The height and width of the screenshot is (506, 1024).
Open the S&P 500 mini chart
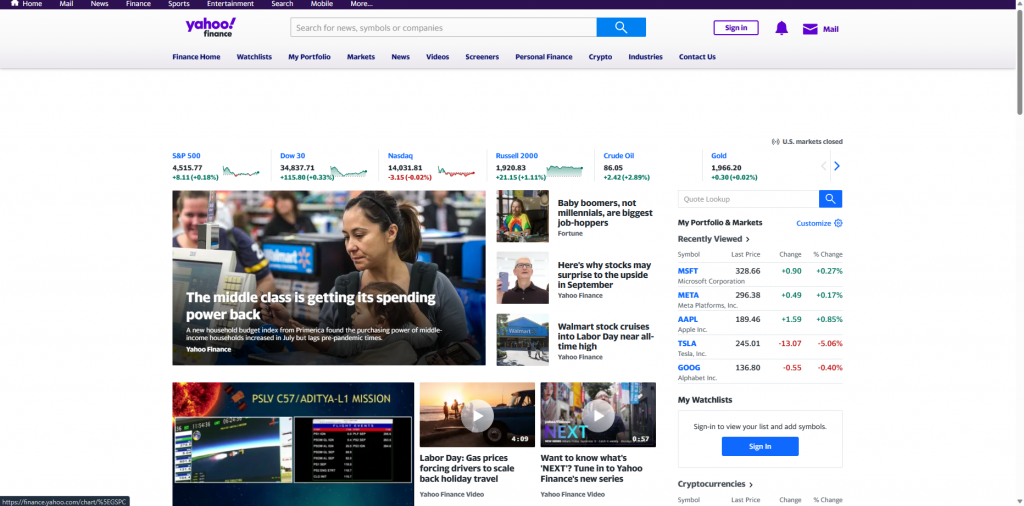(x=241, y=172)
